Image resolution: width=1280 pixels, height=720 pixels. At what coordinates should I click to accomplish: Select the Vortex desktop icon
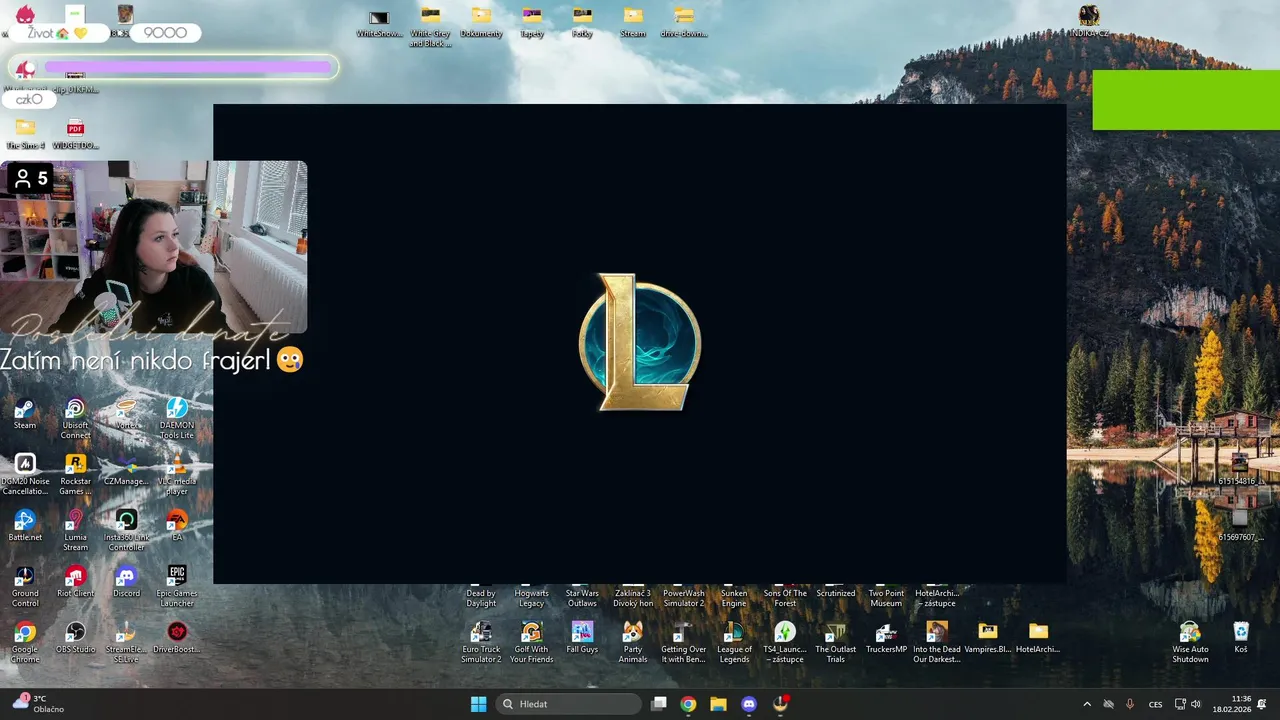[126, 414]
